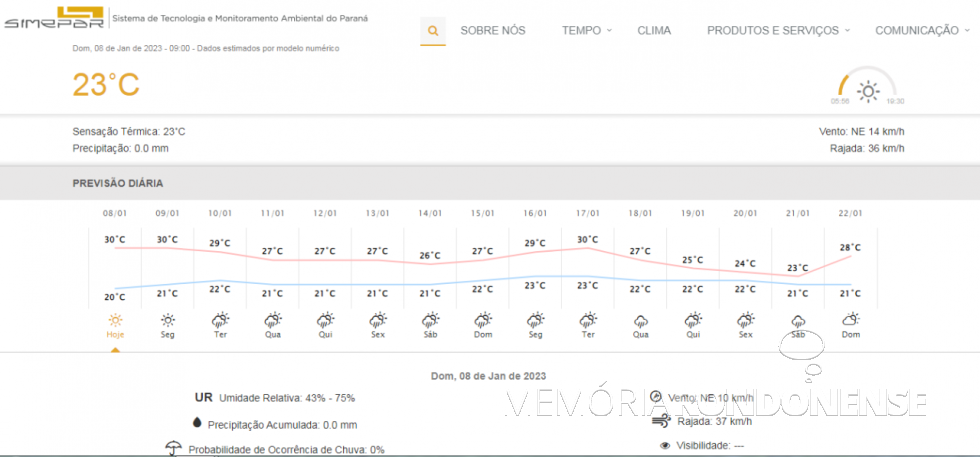The width and height of the screenshot is (980, 457).
Task: Choose Tuesday 10/01 rain forecast icon
Action: (x=220, y=320)
